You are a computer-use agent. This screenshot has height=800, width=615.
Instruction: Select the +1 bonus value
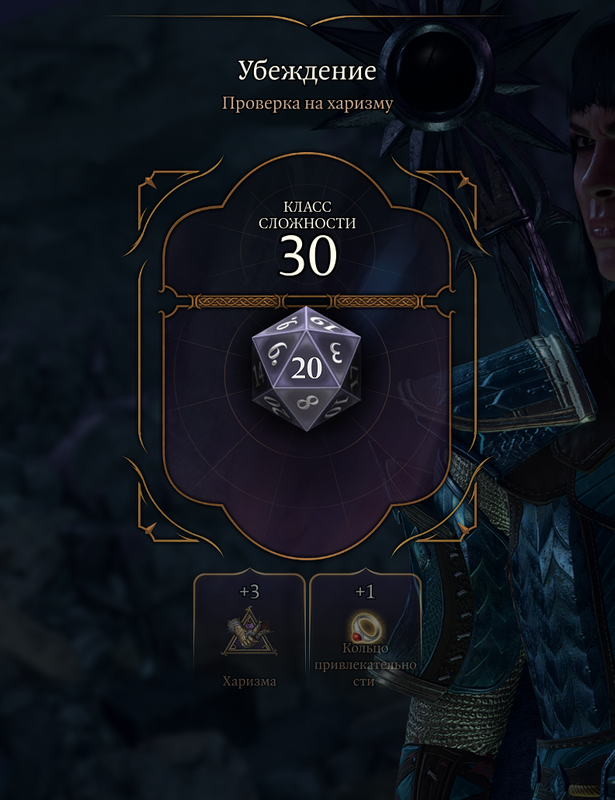point(365,592)
